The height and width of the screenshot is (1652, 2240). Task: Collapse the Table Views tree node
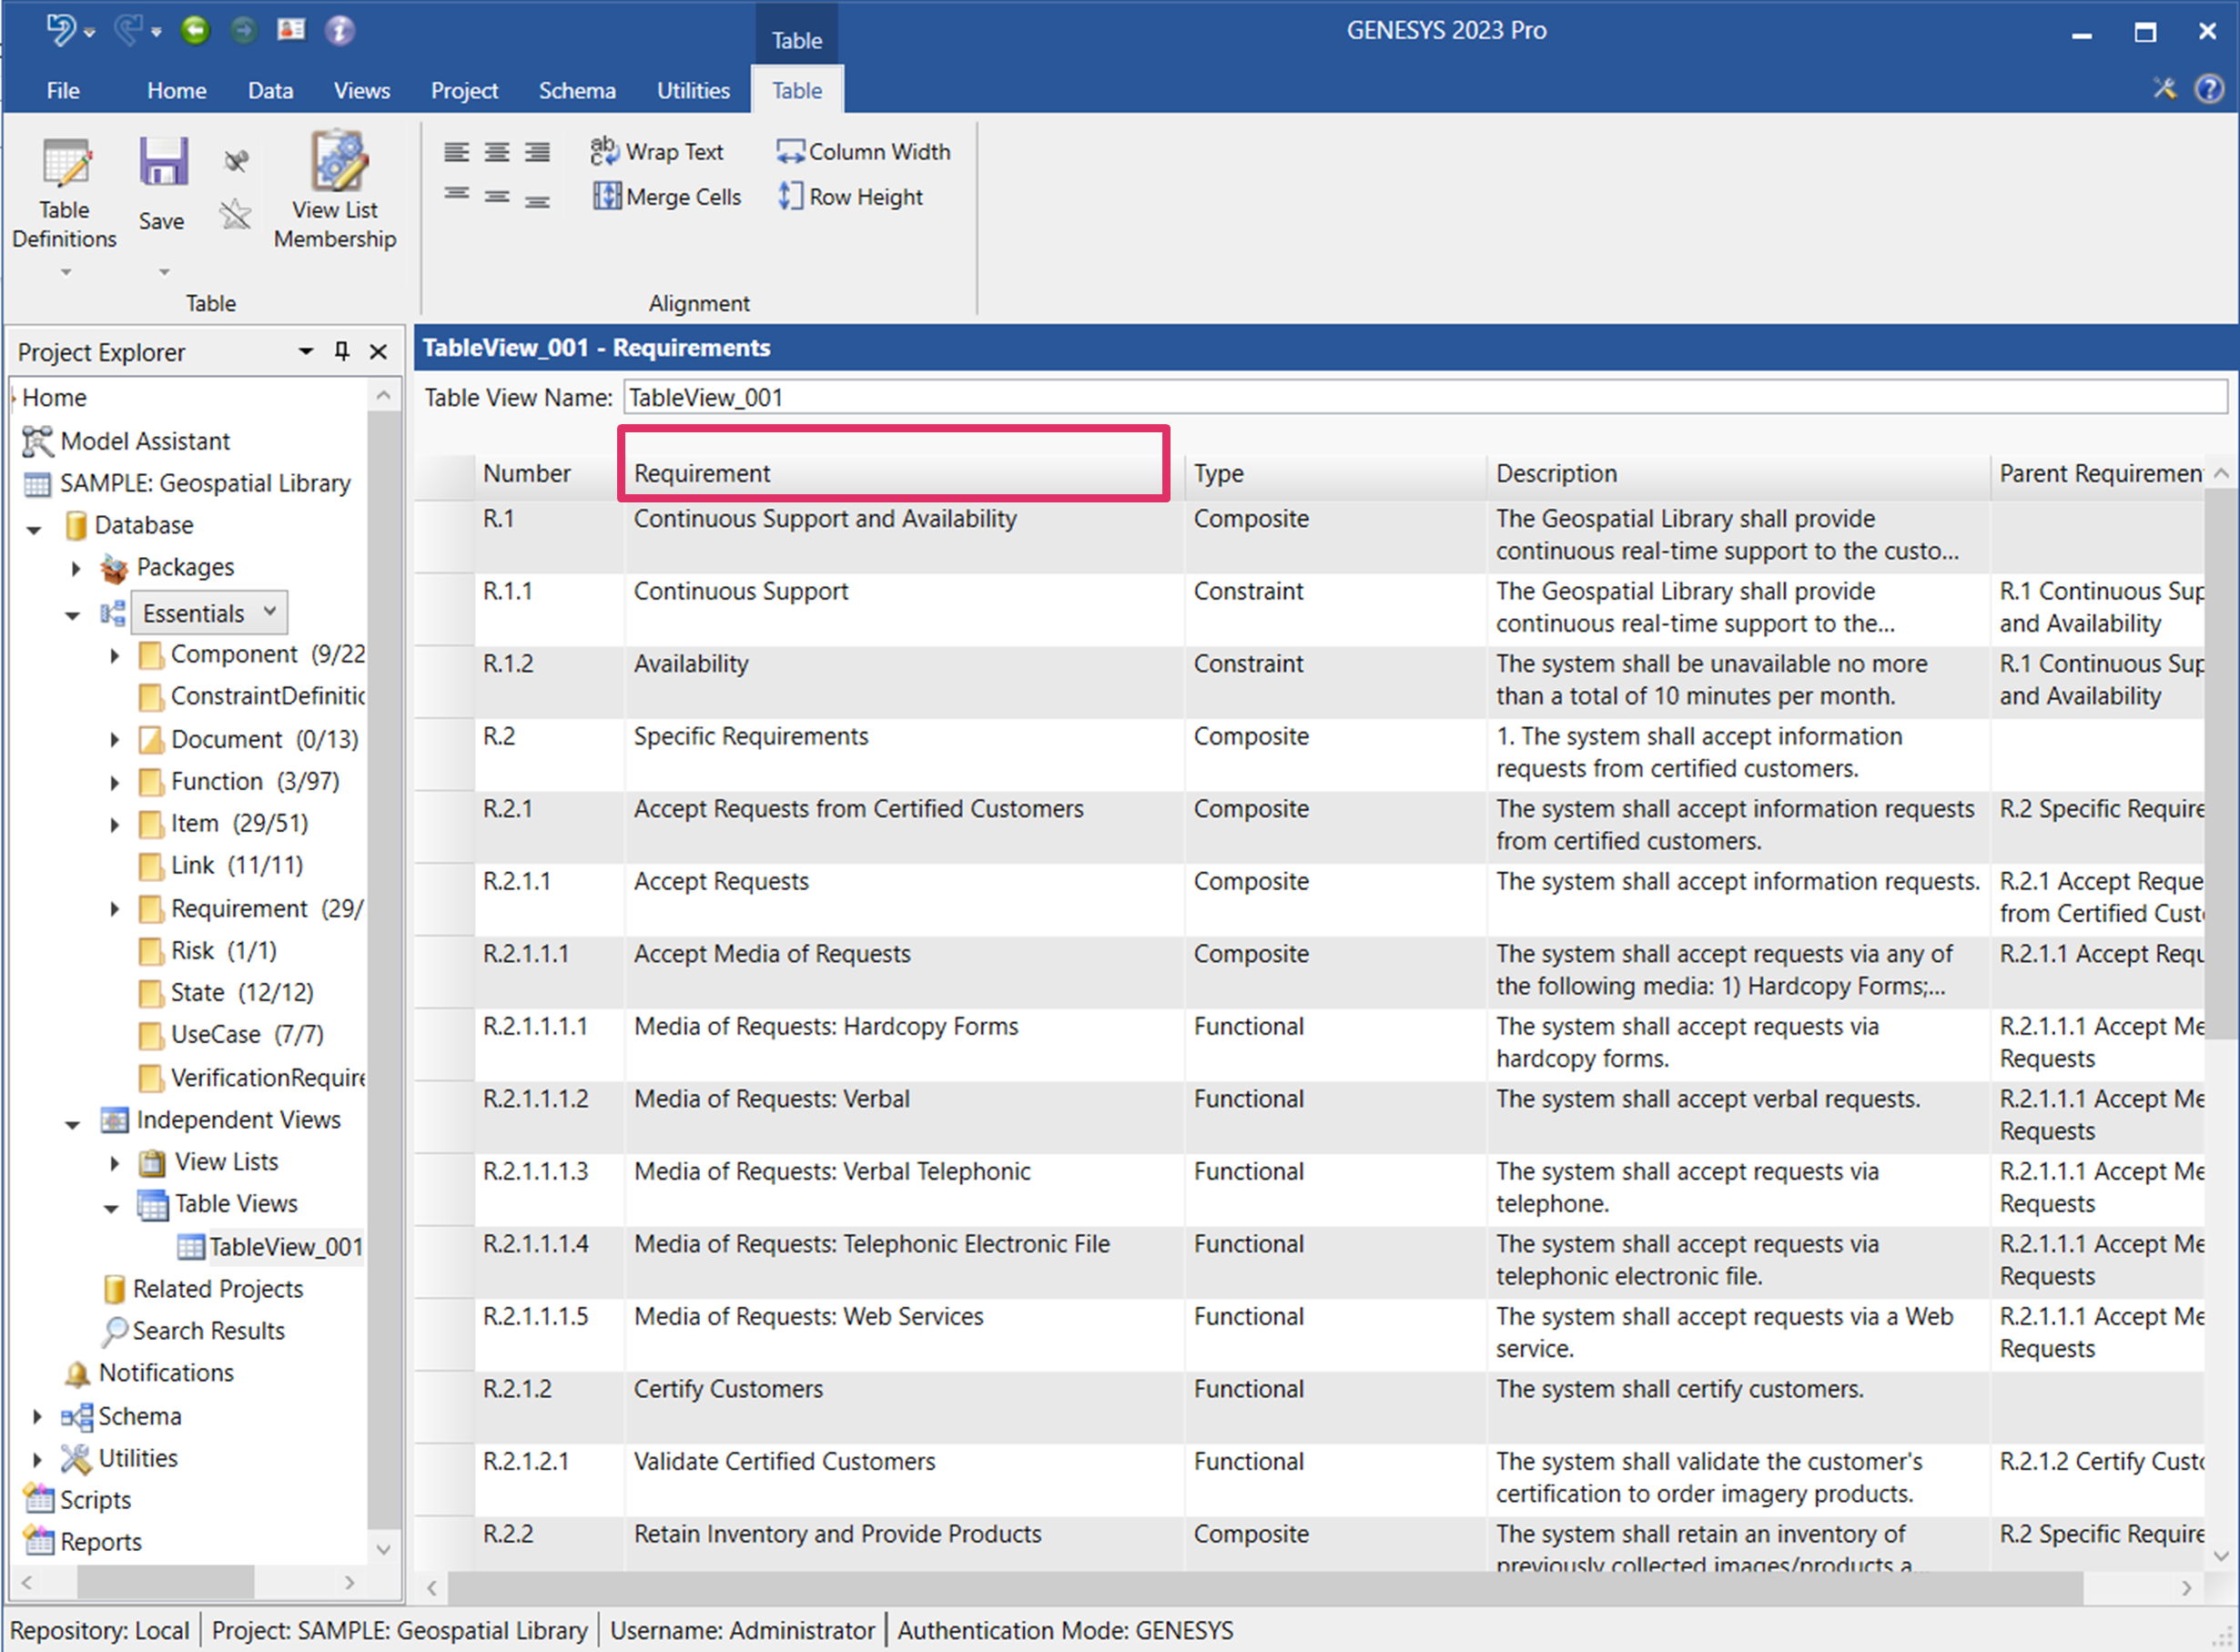point(112,1208)
